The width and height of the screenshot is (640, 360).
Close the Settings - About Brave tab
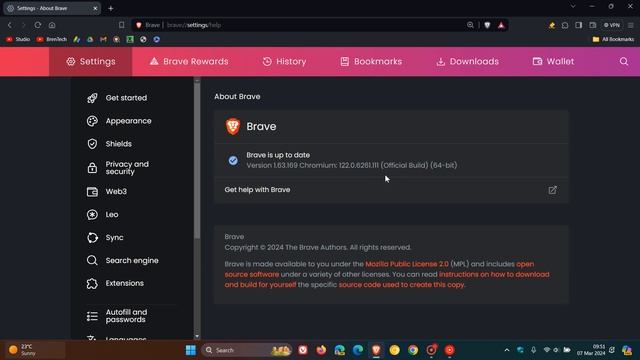95,8
